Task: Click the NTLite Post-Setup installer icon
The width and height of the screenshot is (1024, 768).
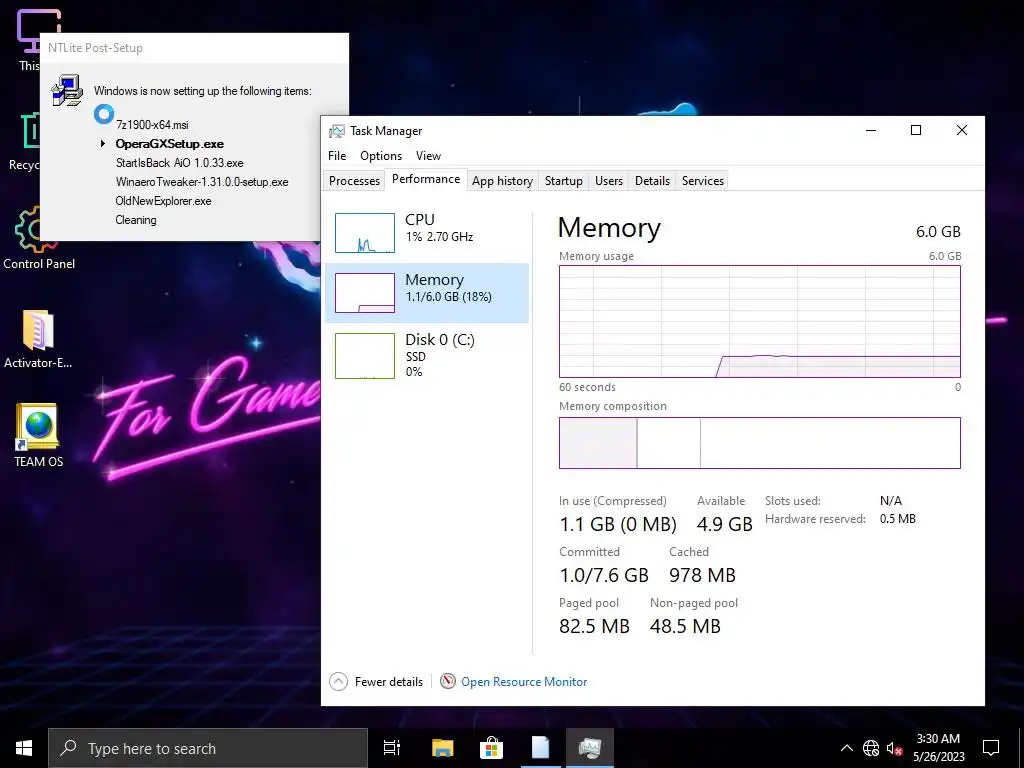Action: coord(67,90)
